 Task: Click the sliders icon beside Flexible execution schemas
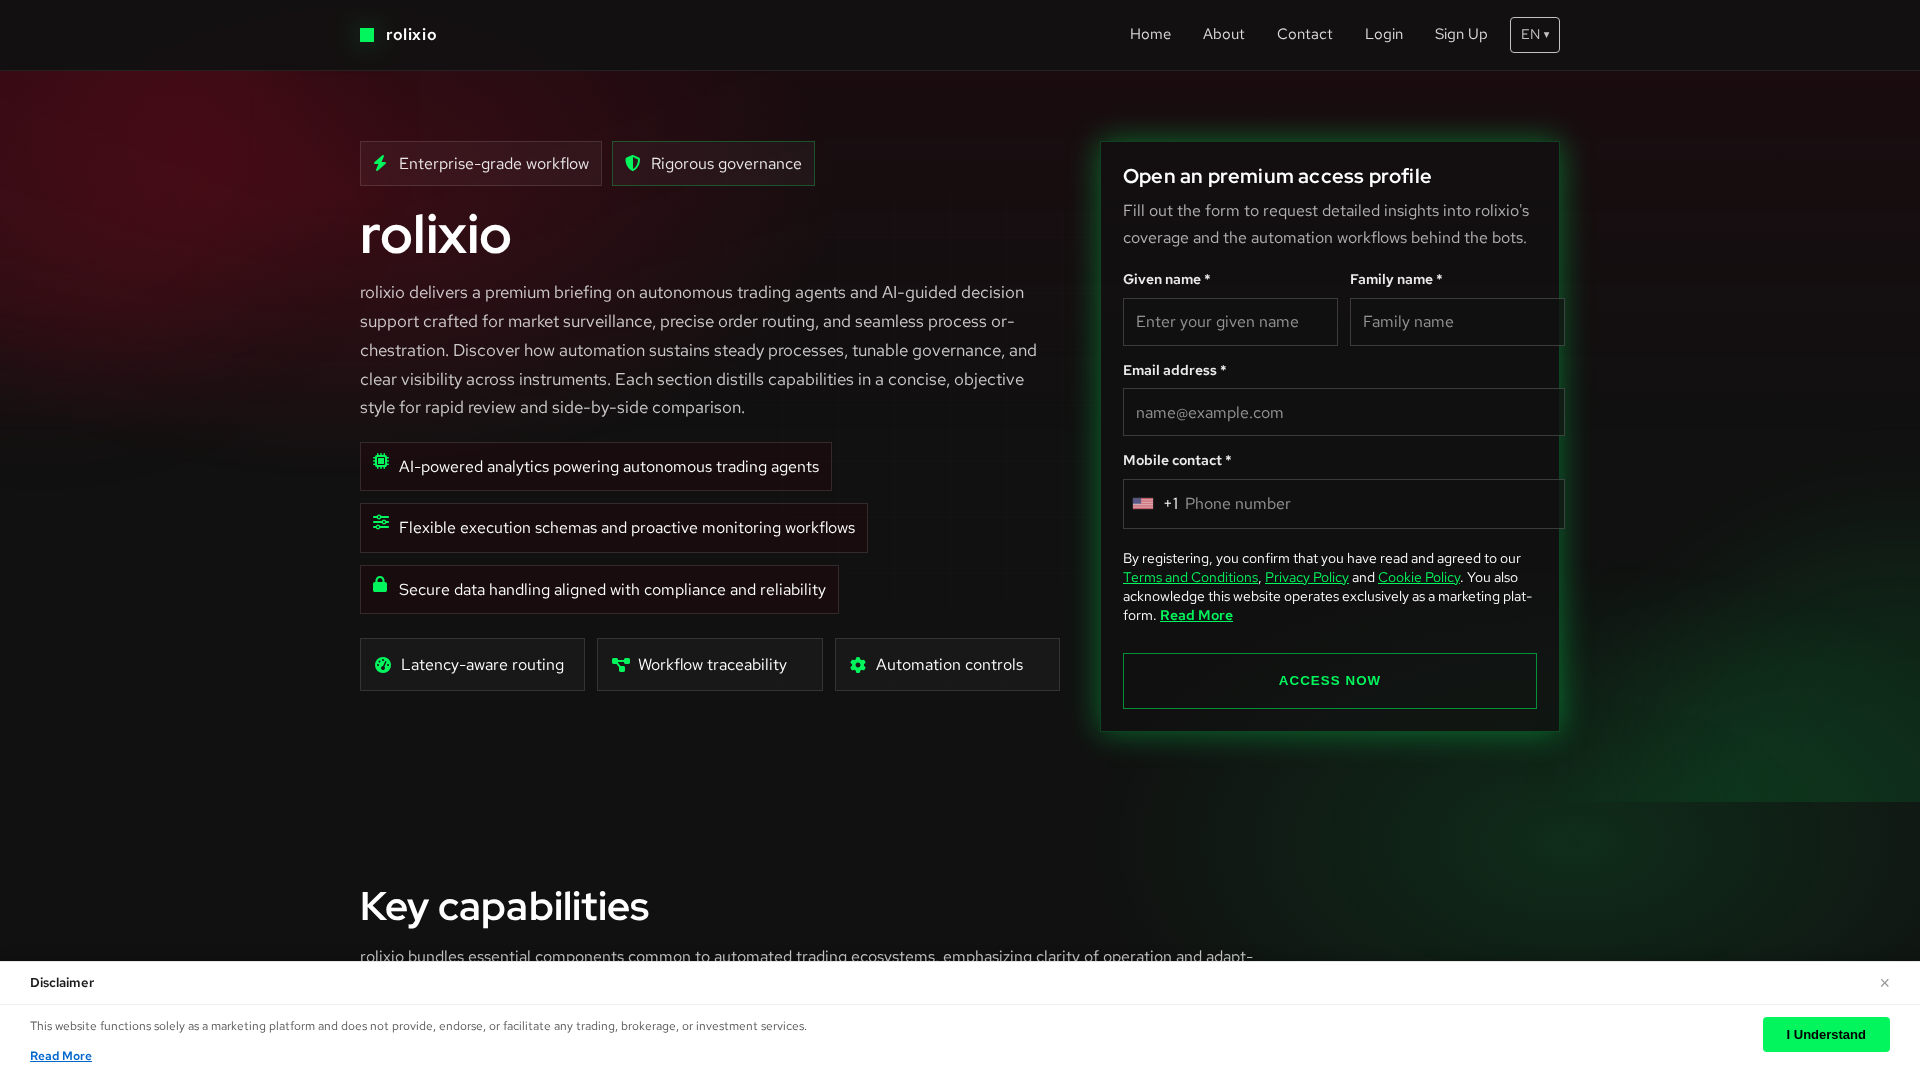pos(381,522)
